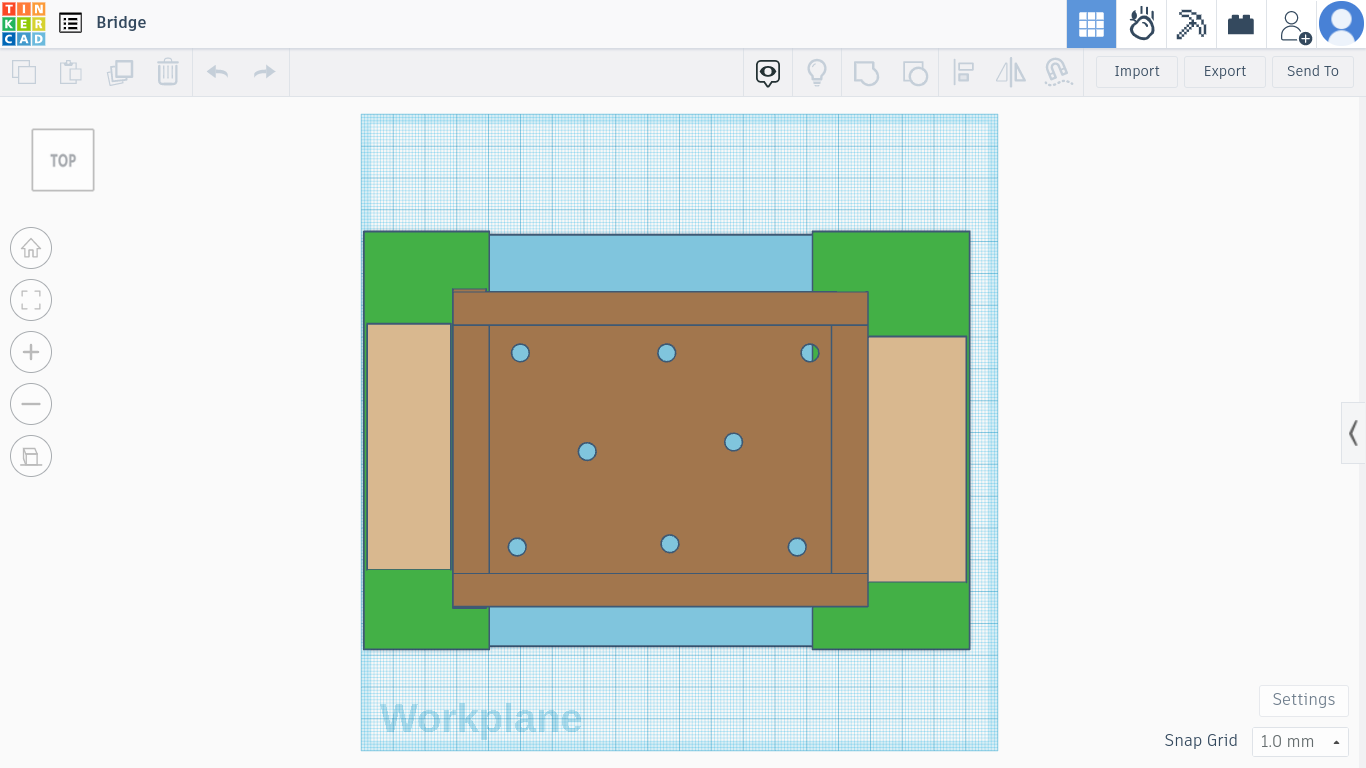Toggle notes visibility with the speech-bubble eye

click(767, 72)
